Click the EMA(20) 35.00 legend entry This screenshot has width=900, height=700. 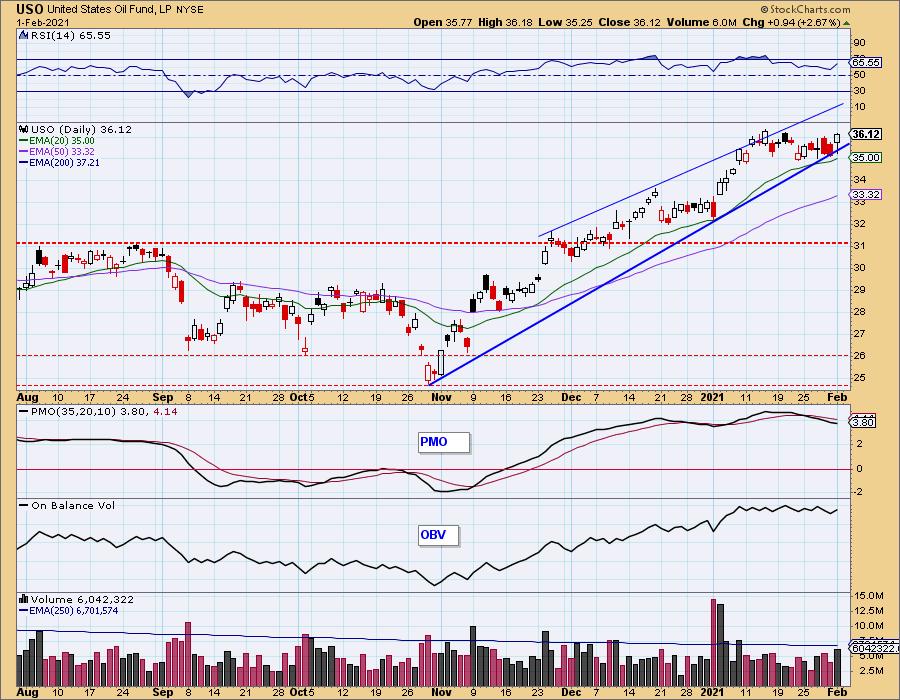click(x=63, y=141)
